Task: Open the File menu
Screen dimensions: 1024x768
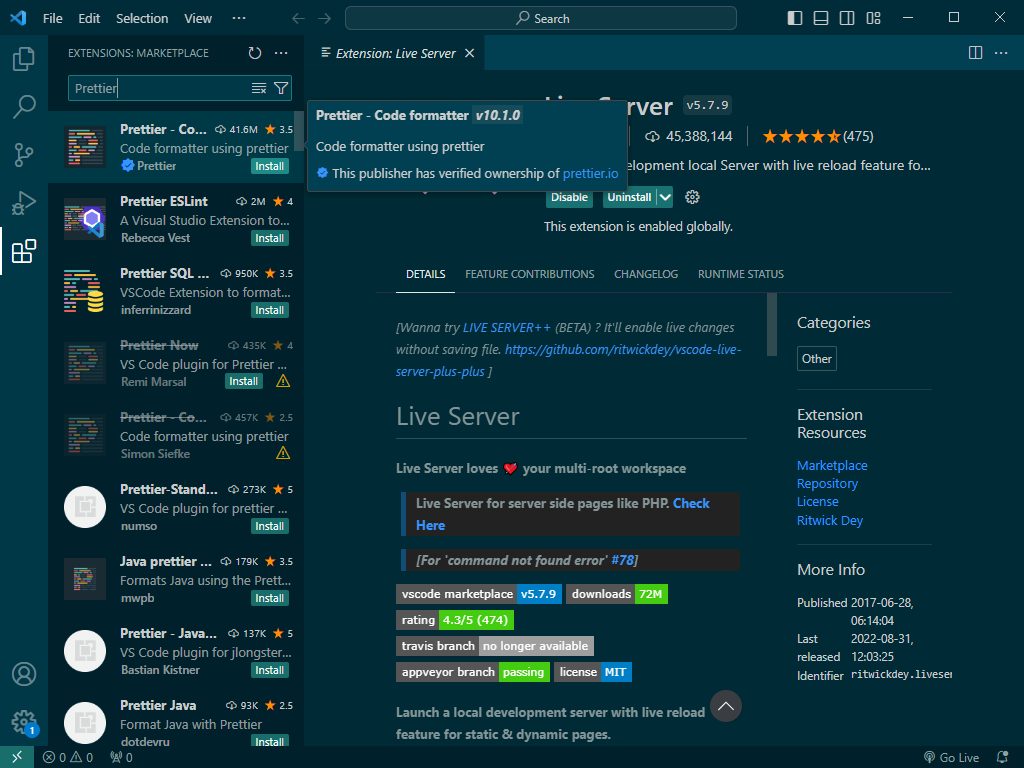Action: click(52, 18)
